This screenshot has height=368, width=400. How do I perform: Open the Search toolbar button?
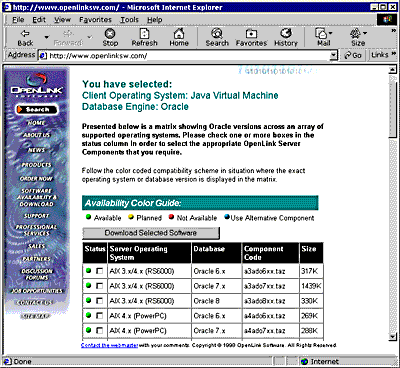pos(217,37)
